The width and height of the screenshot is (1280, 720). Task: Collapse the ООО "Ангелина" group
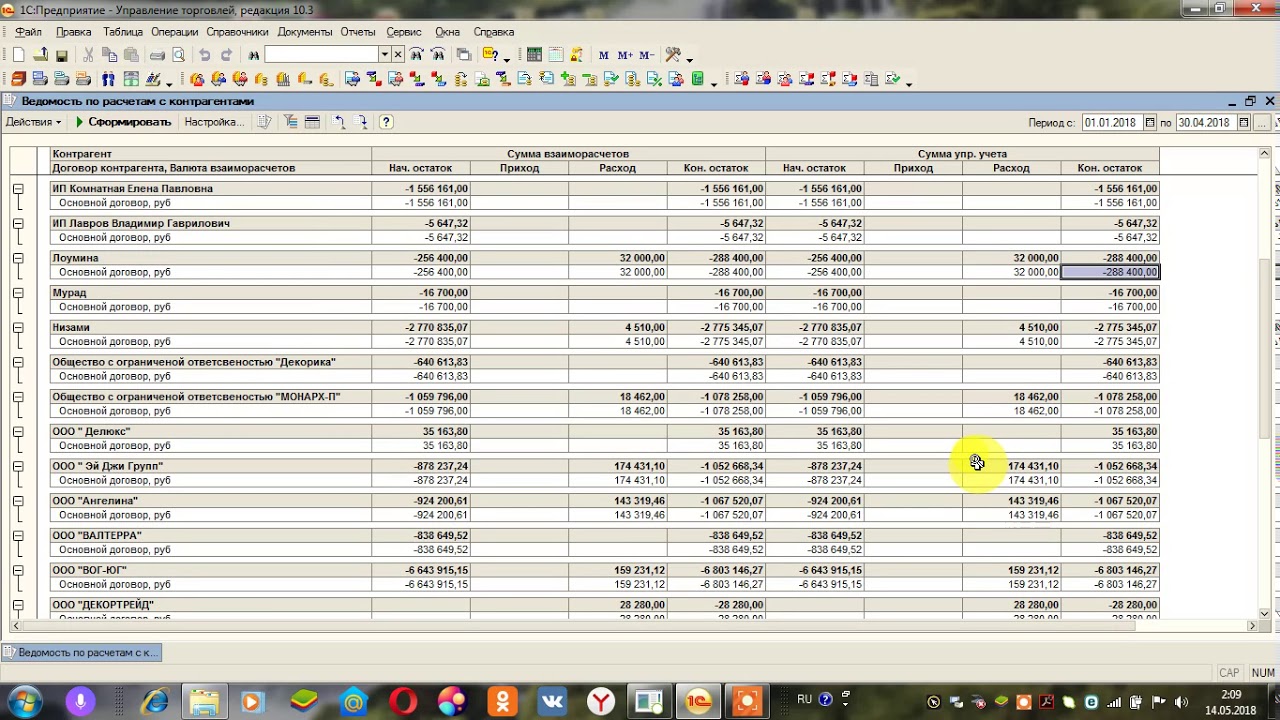pyautogui.click(x=18, y=501)
